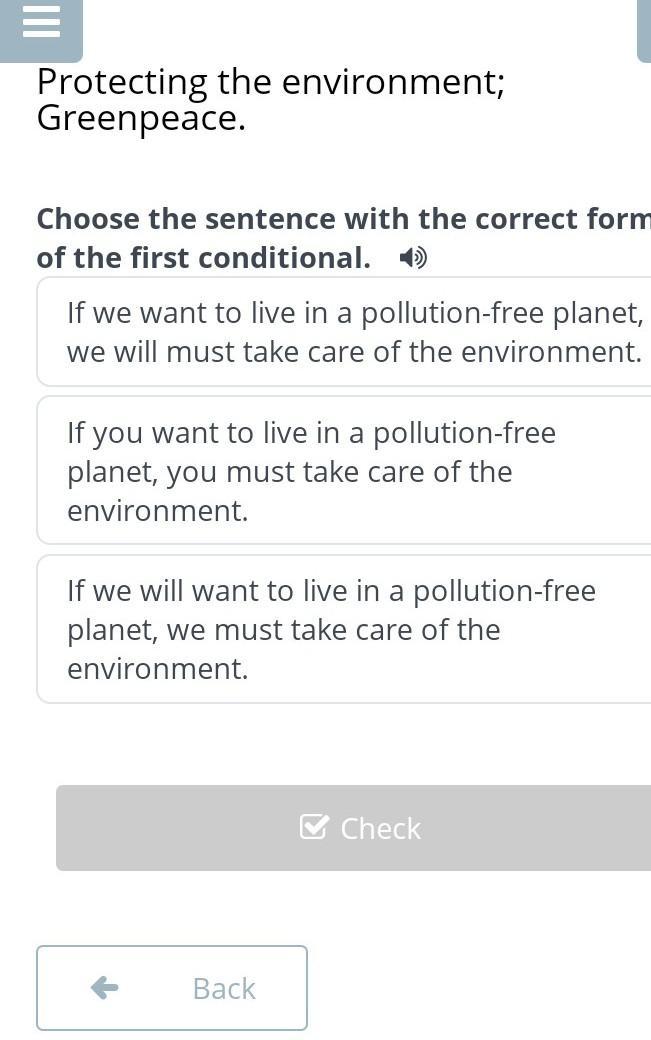Play the question audio with the speaker icon
Viewport: 651px width, 1040px height.
point(412,258)
